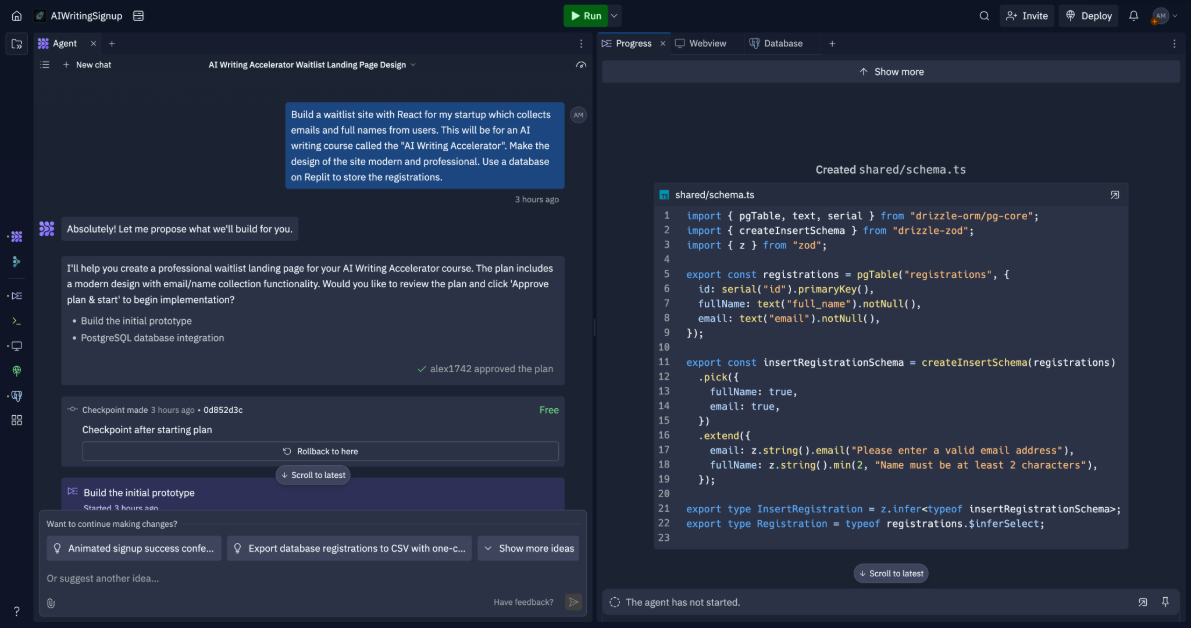Screen dimensions: 1191x628
Task: Click the search magnifier icon
Action: coord(984,16)
